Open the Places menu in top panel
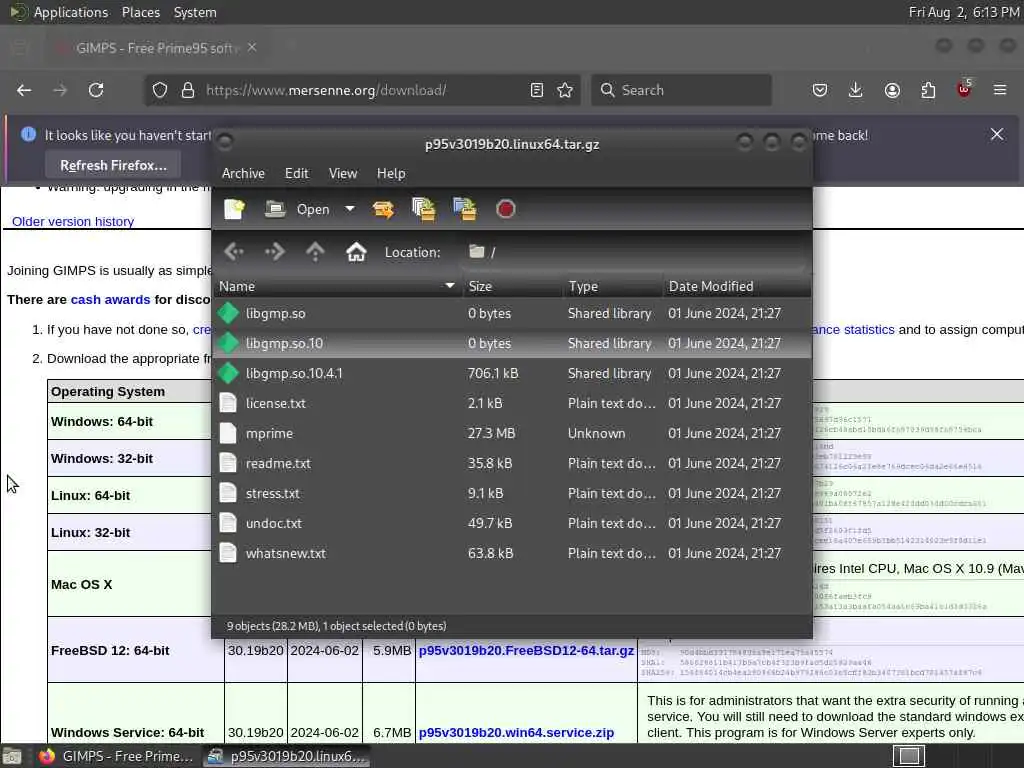 141,12
